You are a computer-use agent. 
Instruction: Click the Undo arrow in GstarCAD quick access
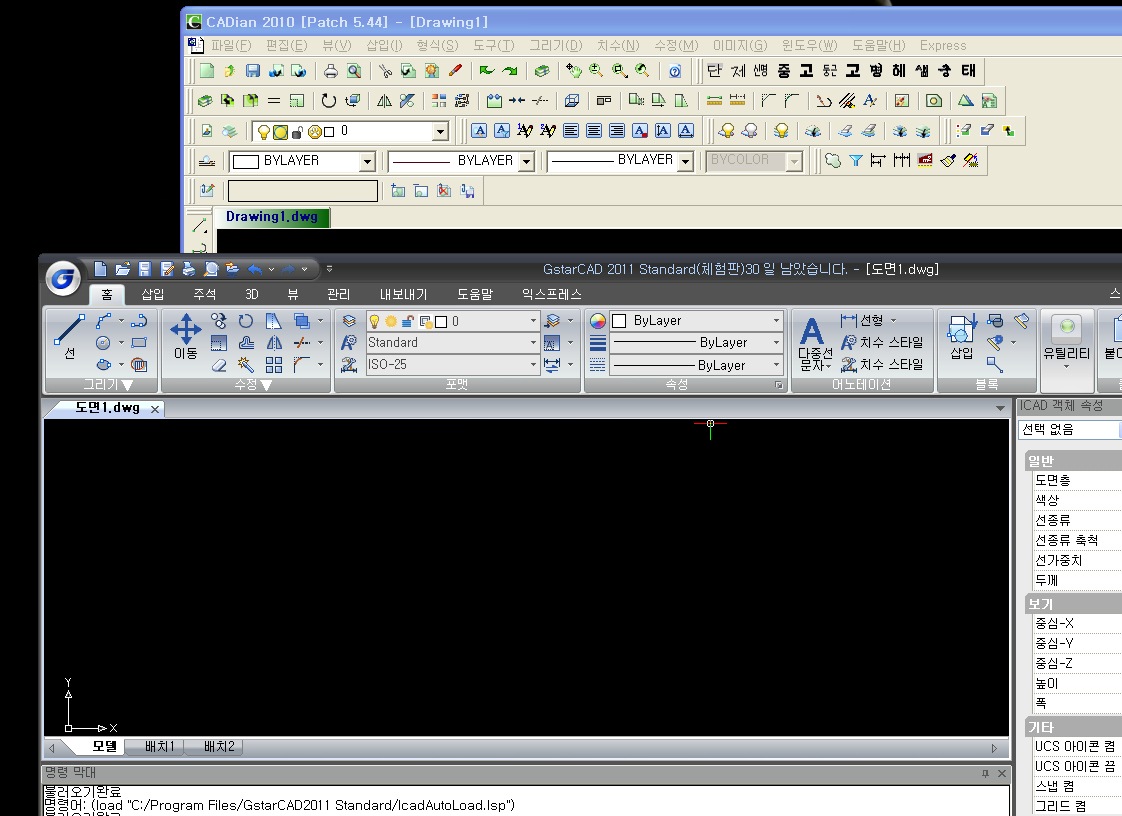coord(255,269)
